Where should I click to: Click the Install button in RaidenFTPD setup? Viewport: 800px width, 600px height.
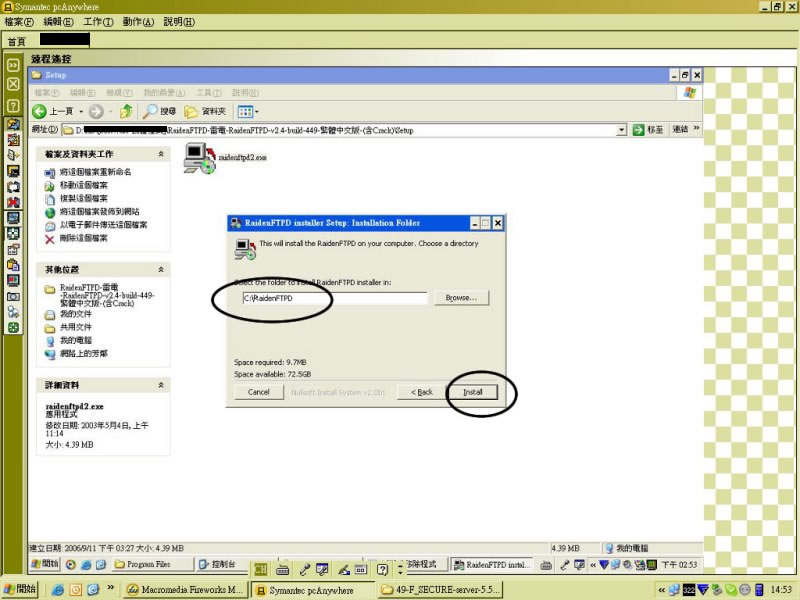point(473,392)
